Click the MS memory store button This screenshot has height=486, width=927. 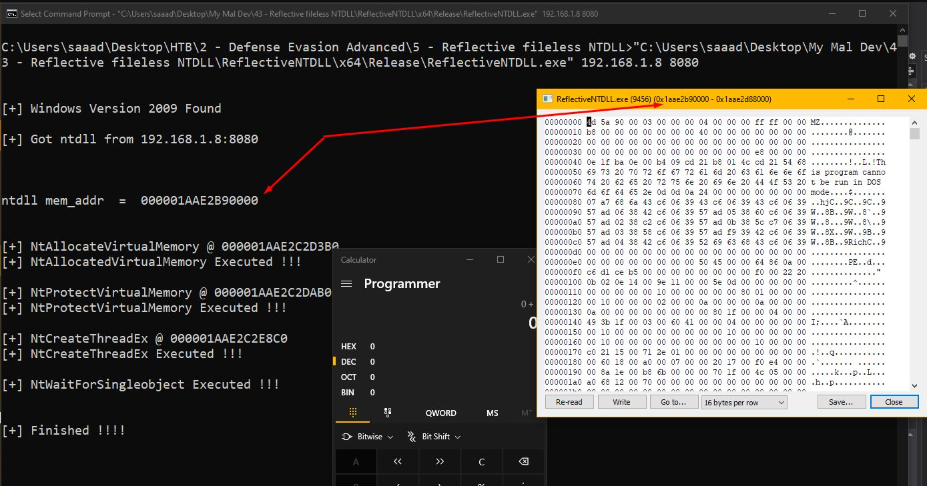coord(492,413)
